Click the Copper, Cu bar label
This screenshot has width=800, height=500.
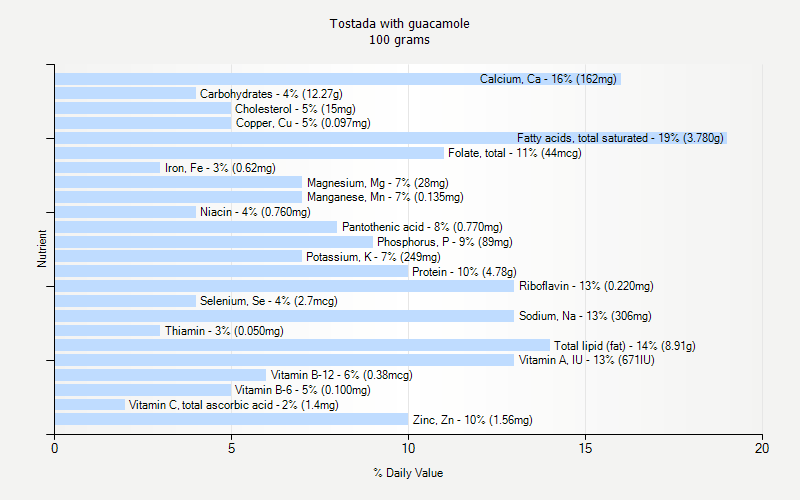302,123
